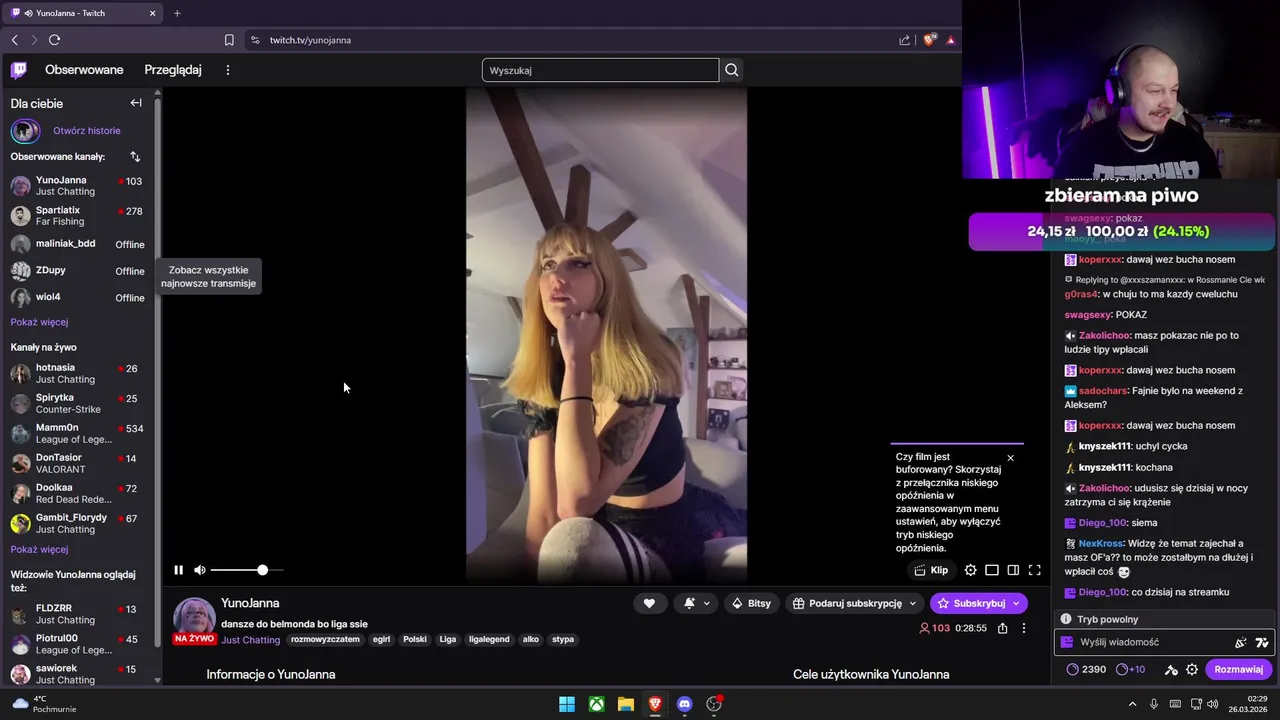Open maliniak_bdd offline channel

[78, 244]
